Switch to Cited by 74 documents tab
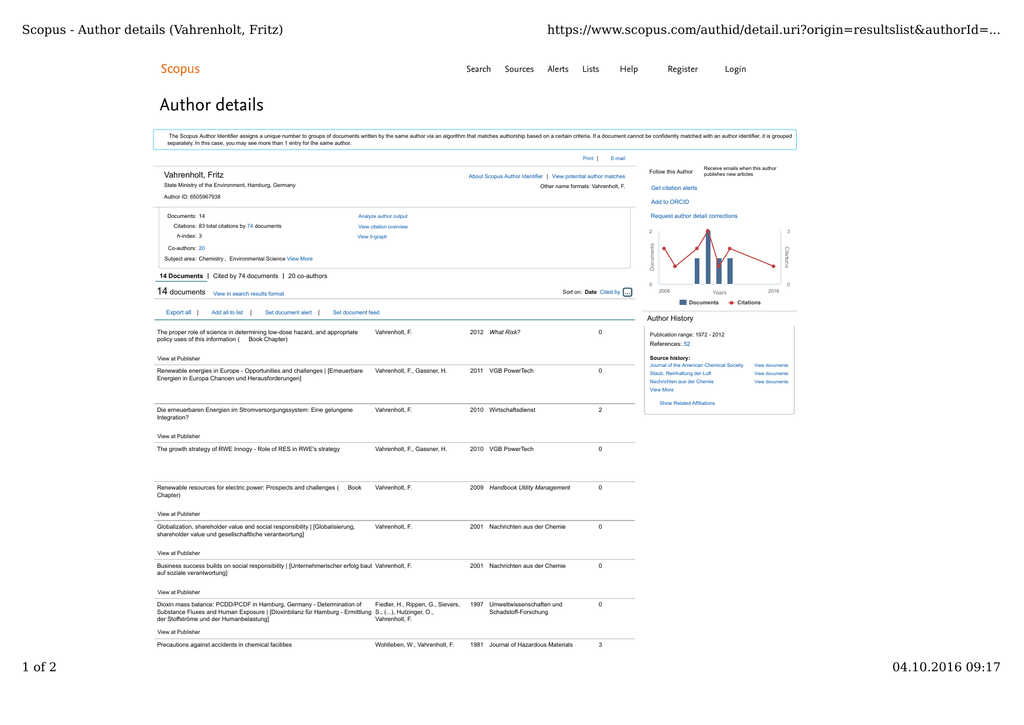This screenshot has height=725, width=1024. (244, 276)
